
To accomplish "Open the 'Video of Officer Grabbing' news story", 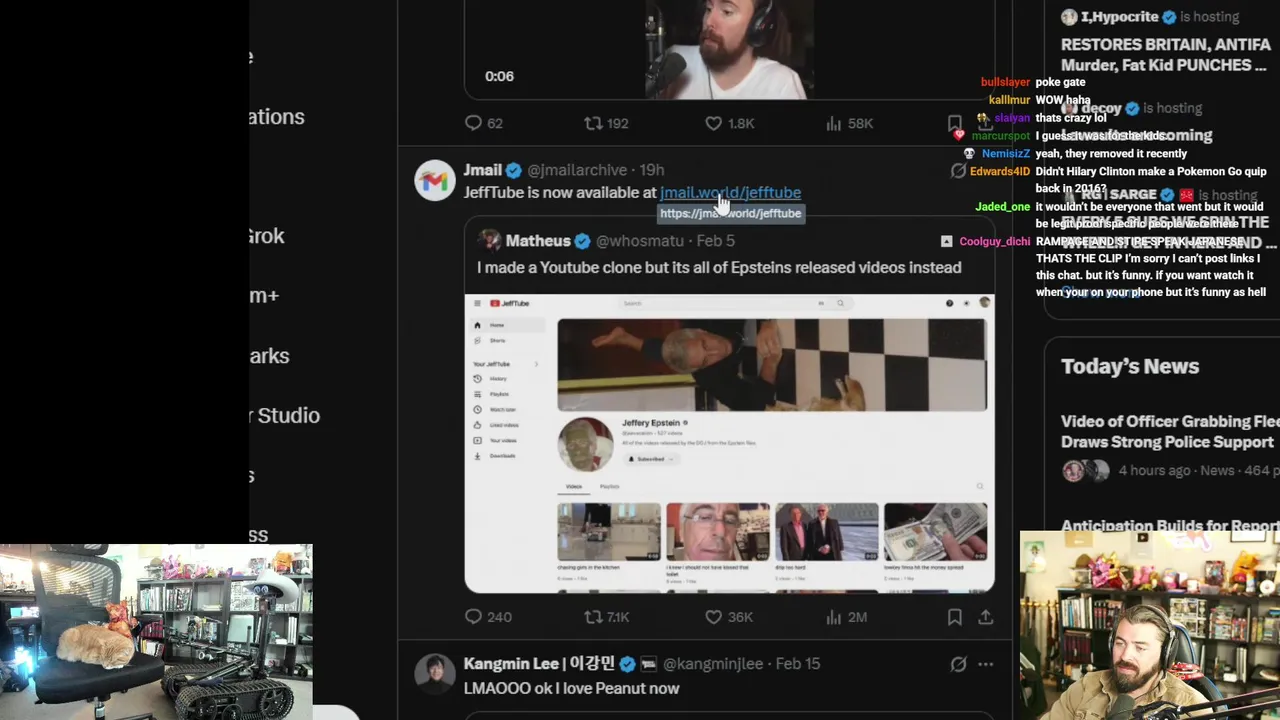I will point(1169,432).
